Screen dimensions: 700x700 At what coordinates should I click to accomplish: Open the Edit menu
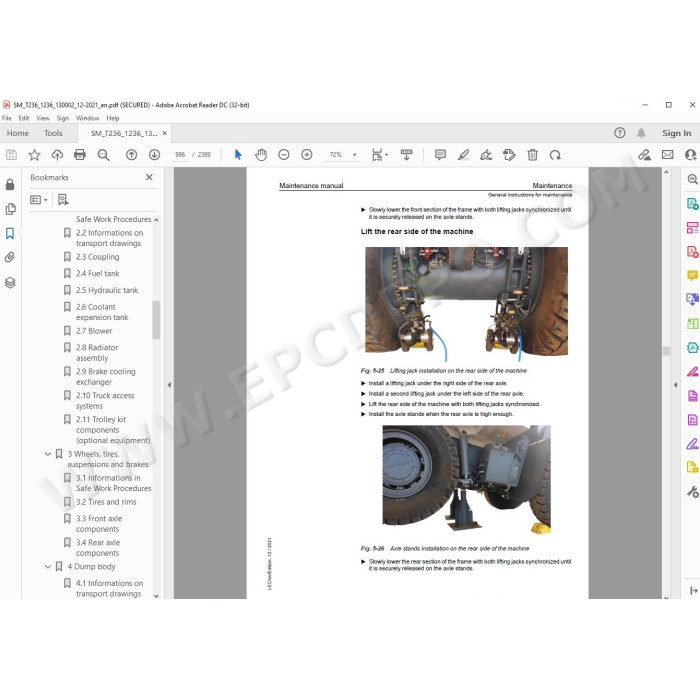click(24, 118)
